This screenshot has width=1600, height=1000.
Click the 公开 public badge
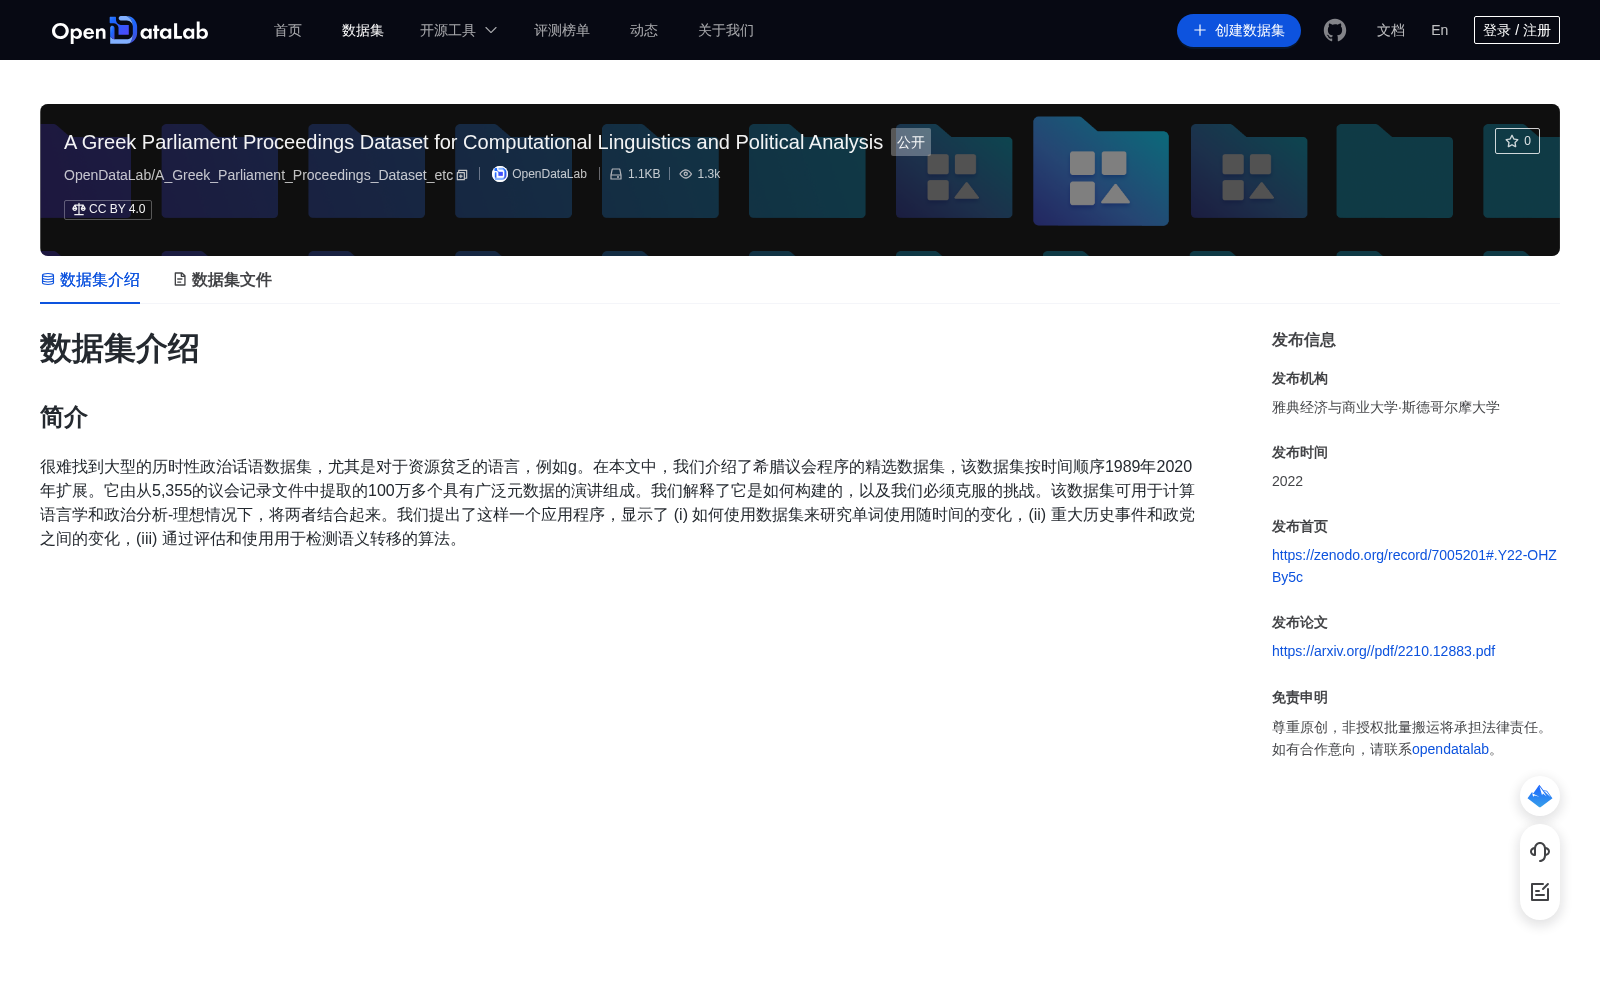click(911, 142)
